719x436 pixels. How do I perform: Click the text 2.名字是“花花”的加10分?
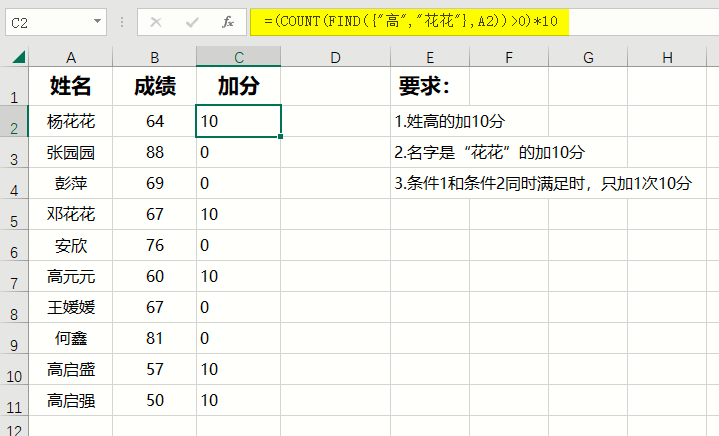pos(489,152)
